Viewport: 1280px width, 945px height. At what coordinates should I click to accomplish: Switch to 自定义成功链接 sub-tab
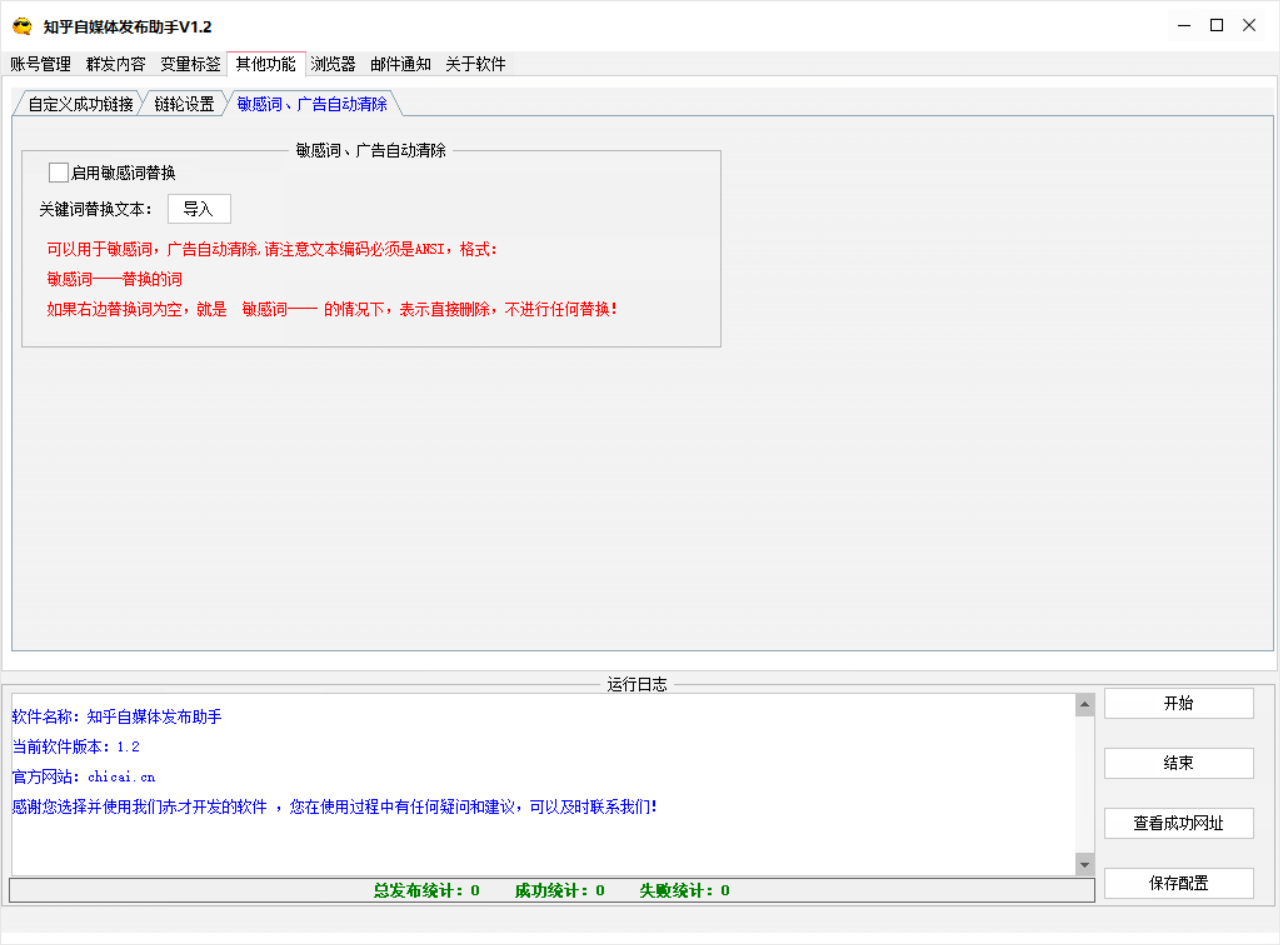(80, 104)
